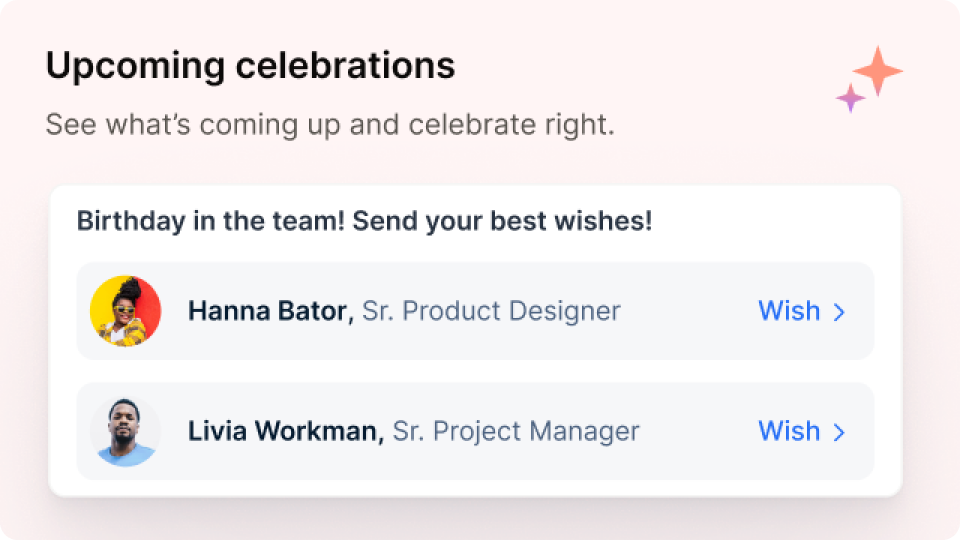Click the Upcoming celebrations heading
960x541 pixels.
tap(250, 66)
